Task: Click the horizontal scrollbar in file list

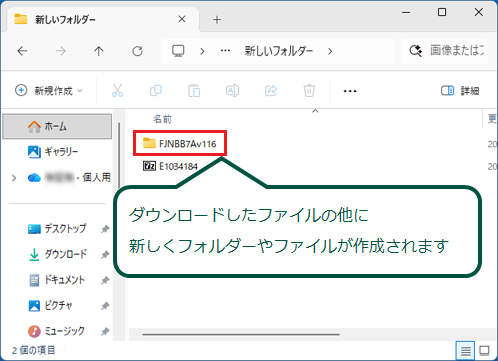Action: [x=241, y=334]
